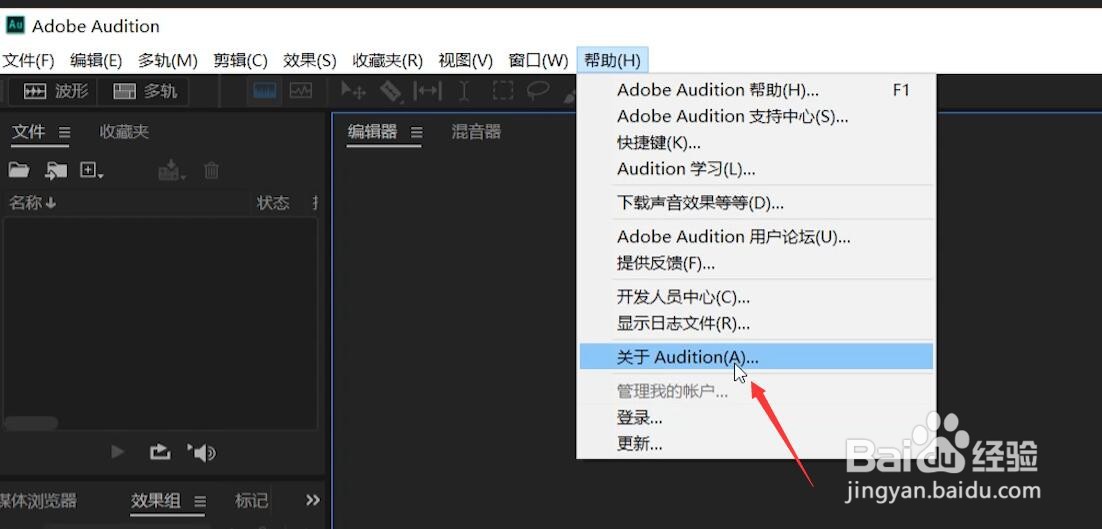Select the Slip tool
Screen dimensions: 1102x529
(x=427, y=91)
